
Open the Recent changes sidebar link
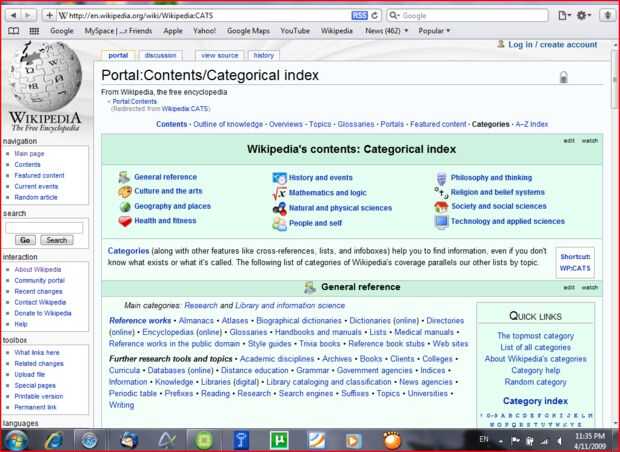pos(38,291)
